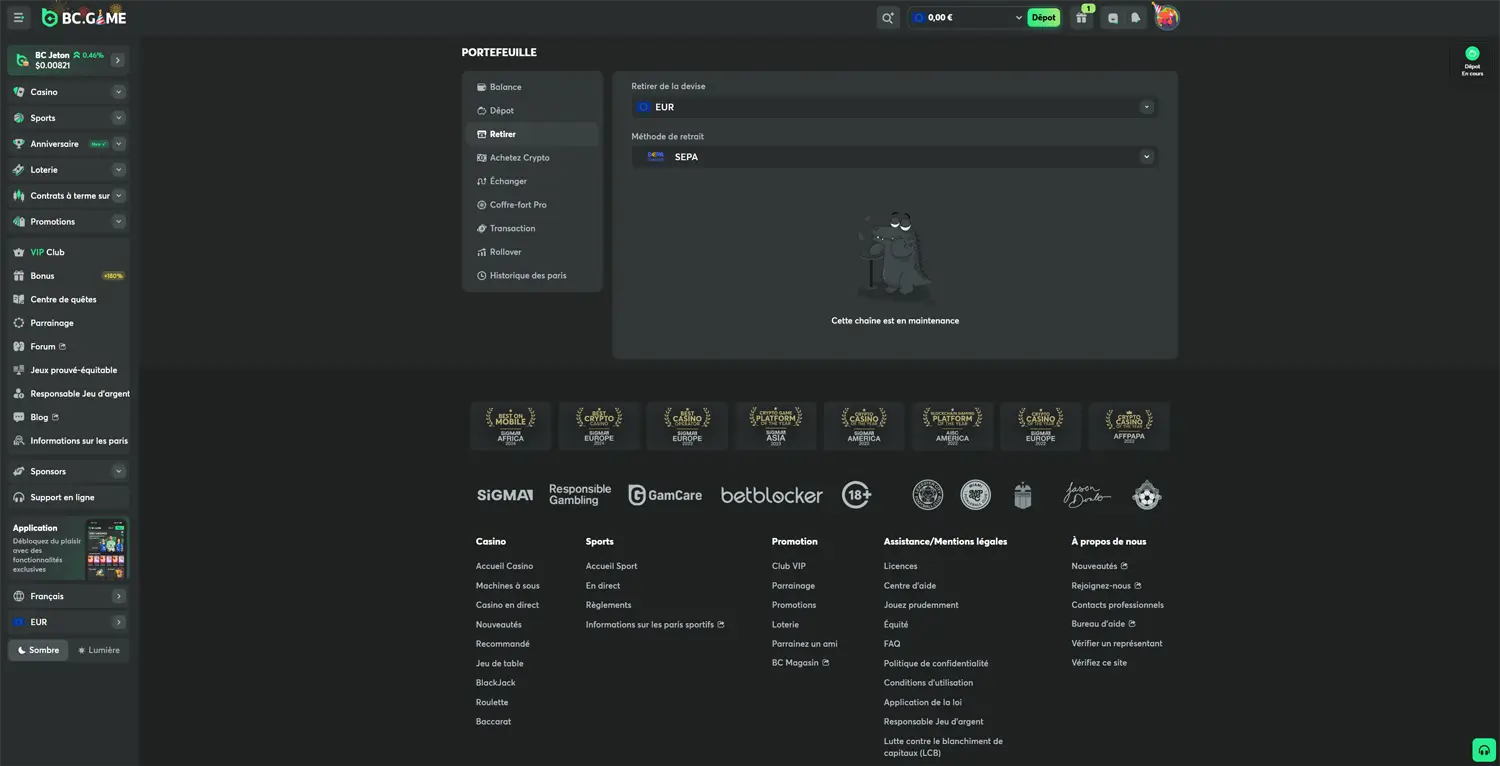This screenshot has height=766, width=1500.
Task: Expand the header balance dropdown
Action: pos(1018,18)
